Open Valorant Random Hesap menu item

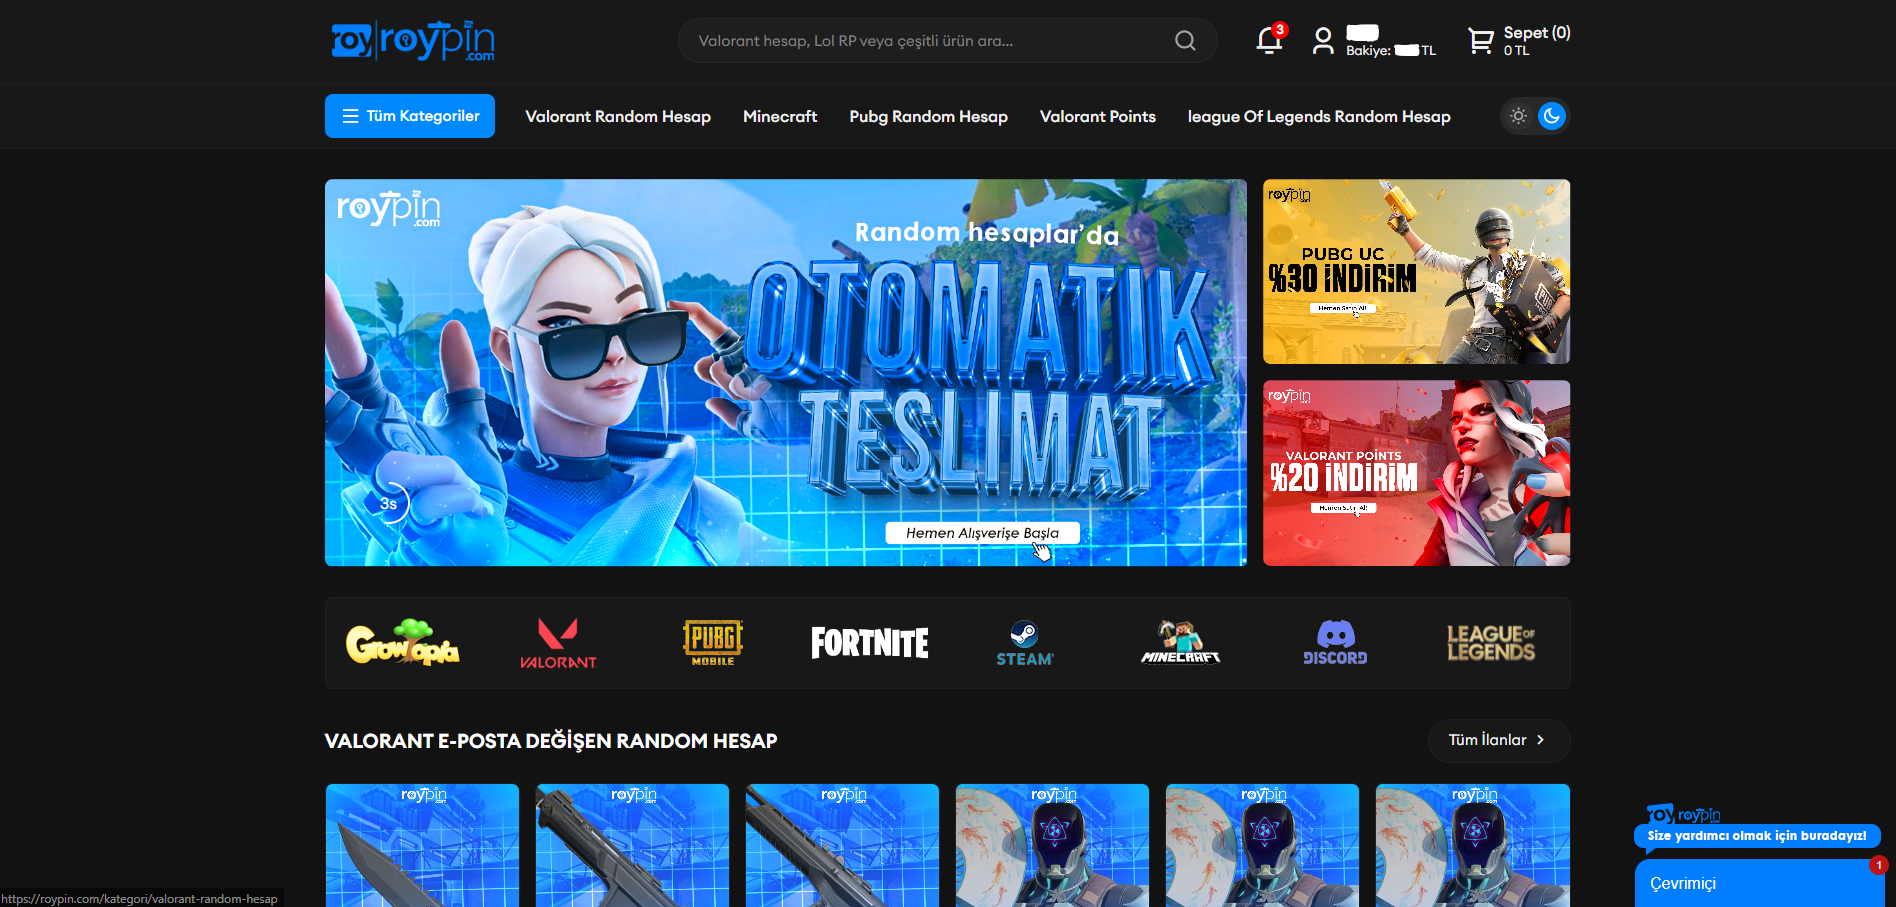pyautogui.click(x=618, y=117)
